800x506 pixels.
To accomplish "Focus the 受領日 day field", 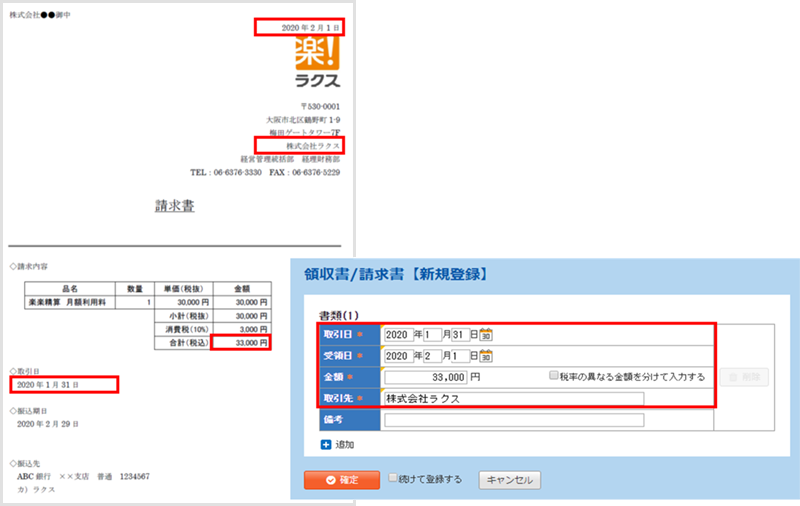I will coord(460,356).
